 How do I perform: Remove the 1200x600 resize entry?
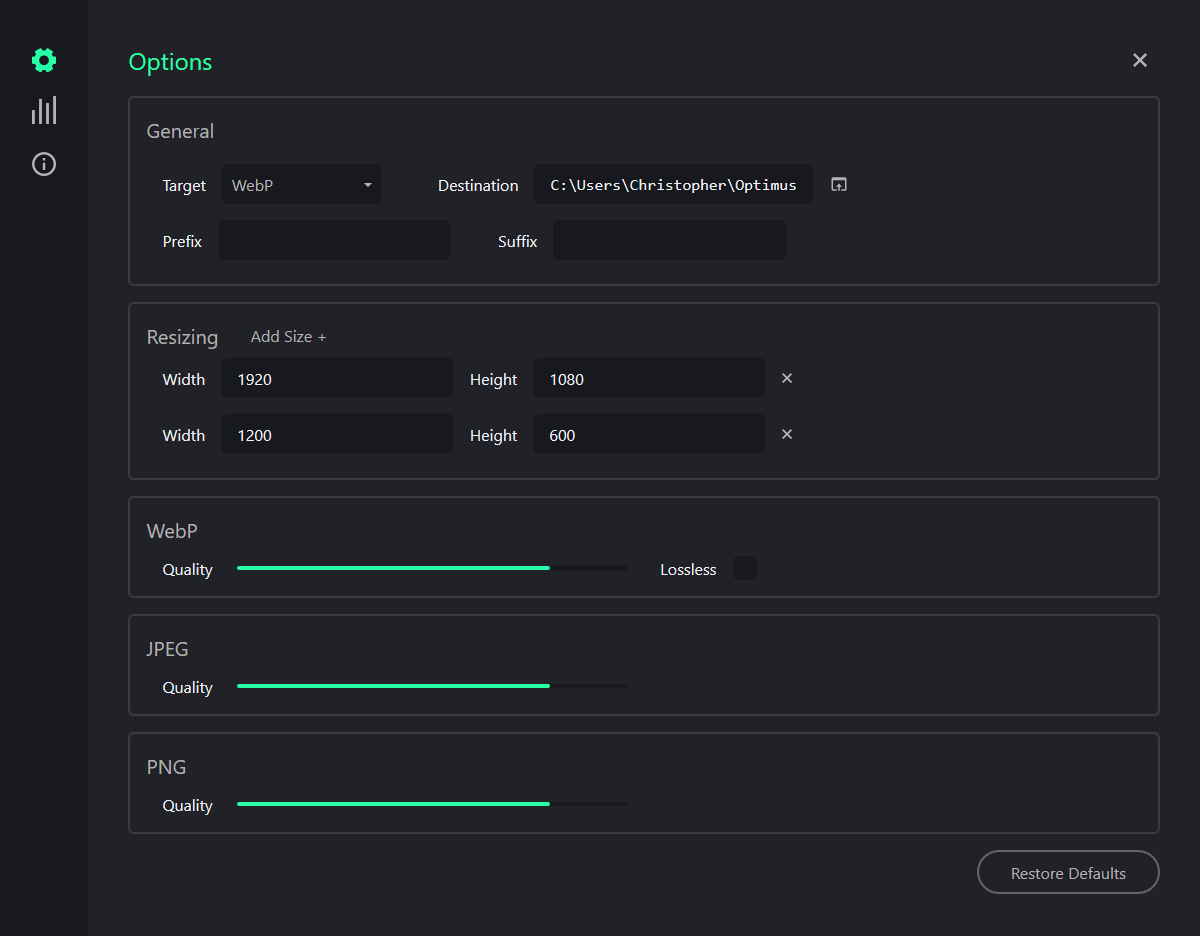787,434
